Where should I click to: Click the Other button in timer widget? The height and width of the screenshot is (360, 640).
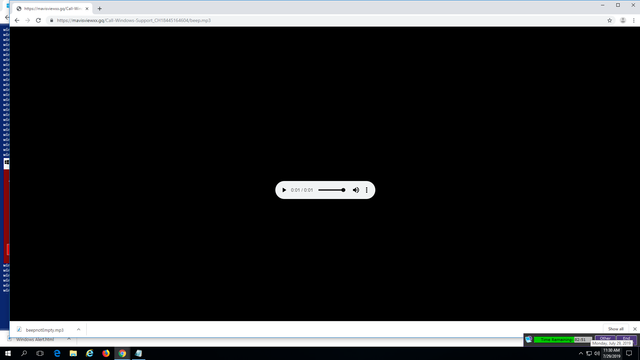(x=605, y=339)
